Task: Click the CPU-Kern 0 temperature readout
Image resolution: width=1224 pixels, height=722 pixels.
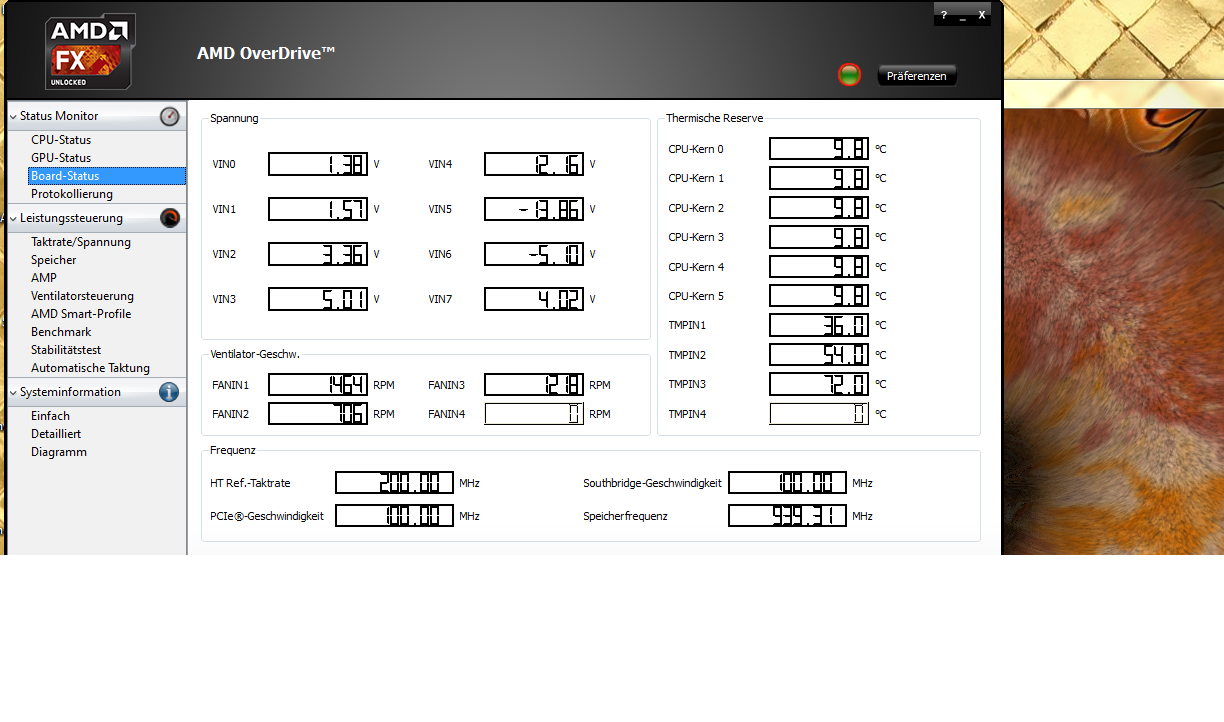Action: (819, 149)
